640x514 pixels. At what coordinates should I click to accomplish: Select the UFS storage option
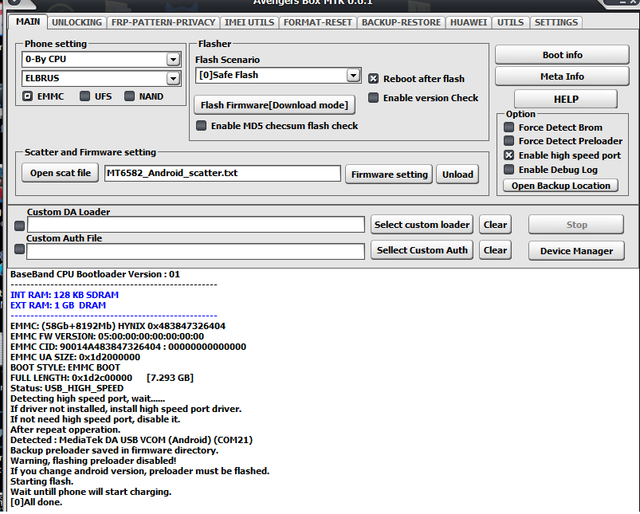coord(84,96)
